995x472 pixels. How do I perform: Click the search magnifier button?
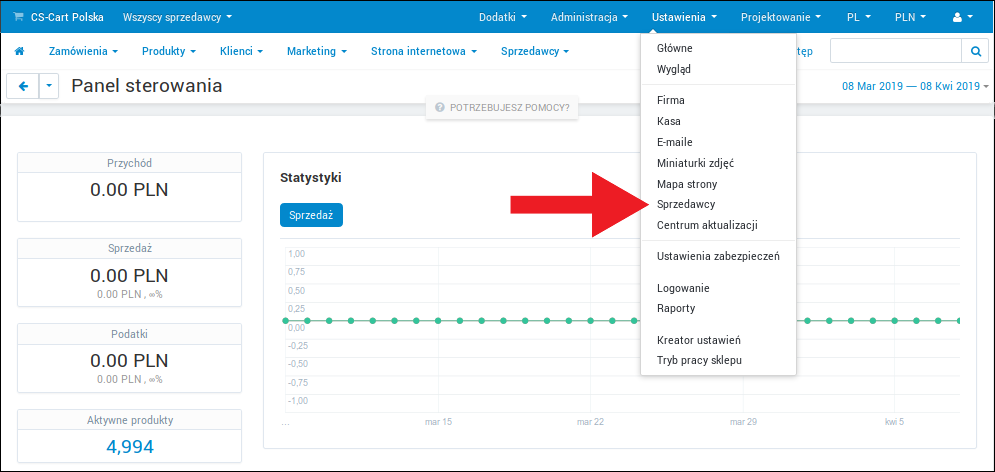[x=974, y=51]
